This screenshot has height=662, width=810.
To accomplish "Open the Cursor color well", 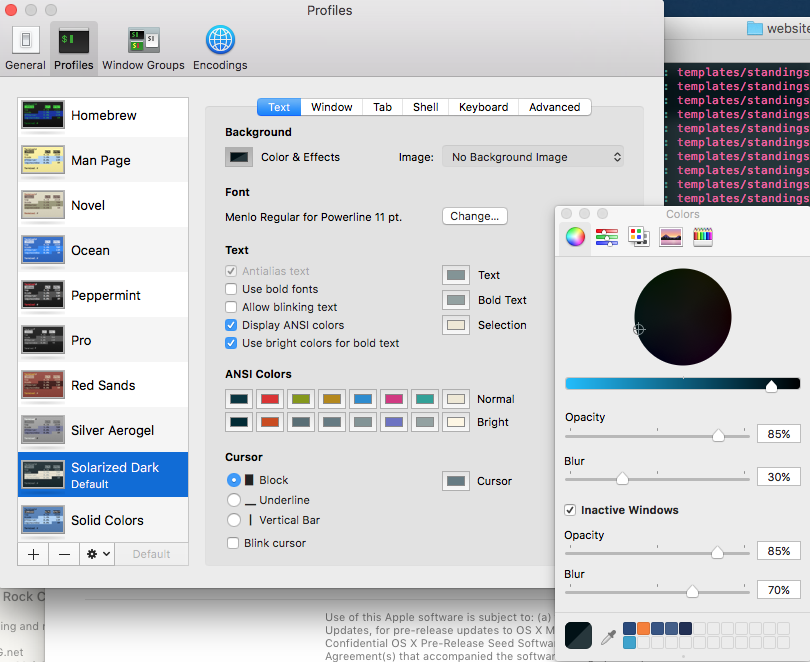I will (456, 481).
